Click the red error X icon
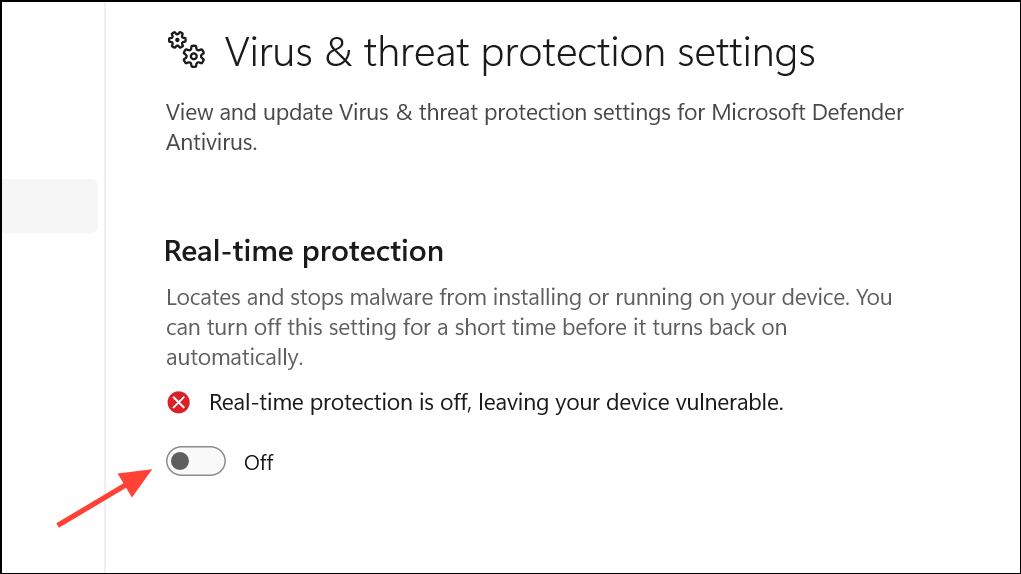The image size is (1021, 574). (x=179, y=403)
